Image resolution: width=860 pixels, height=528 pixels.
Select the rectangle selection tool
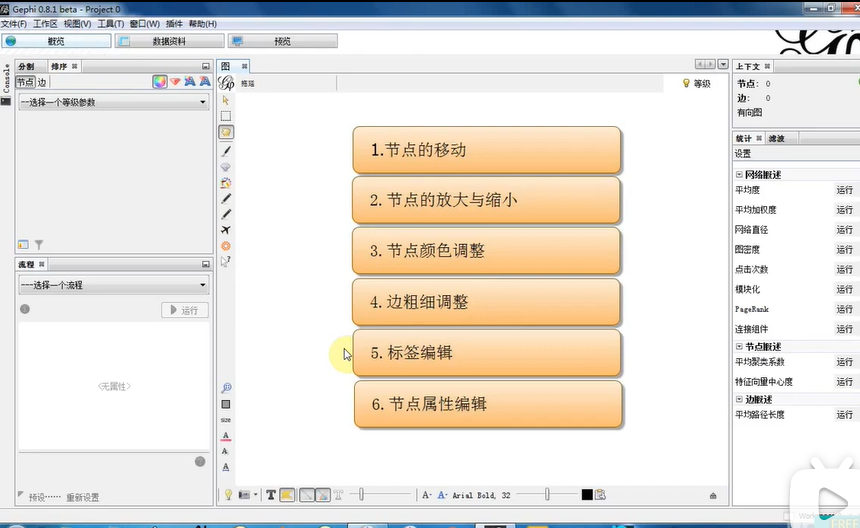point(225,116)
